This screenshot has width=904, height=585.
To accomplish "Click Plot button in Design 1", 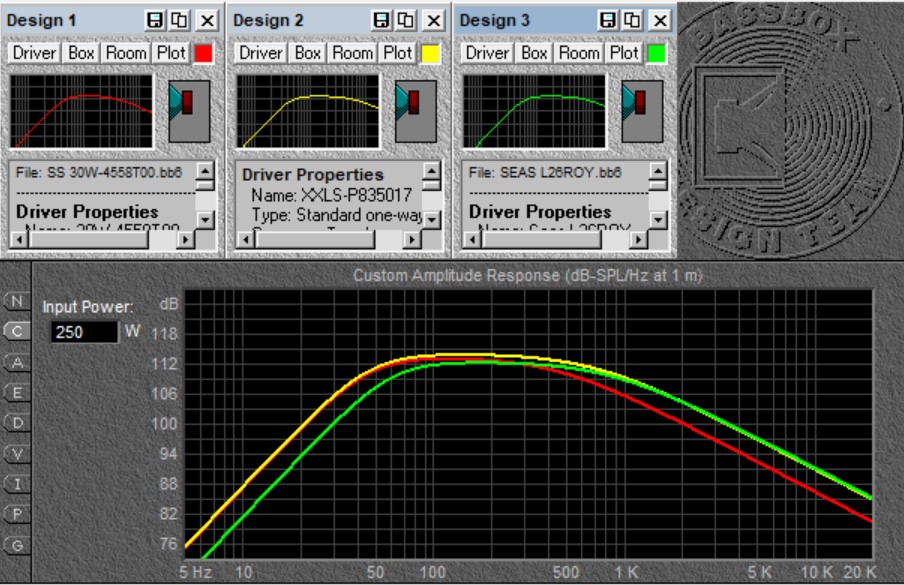I will pyautogui.click(x=171, y=53).
